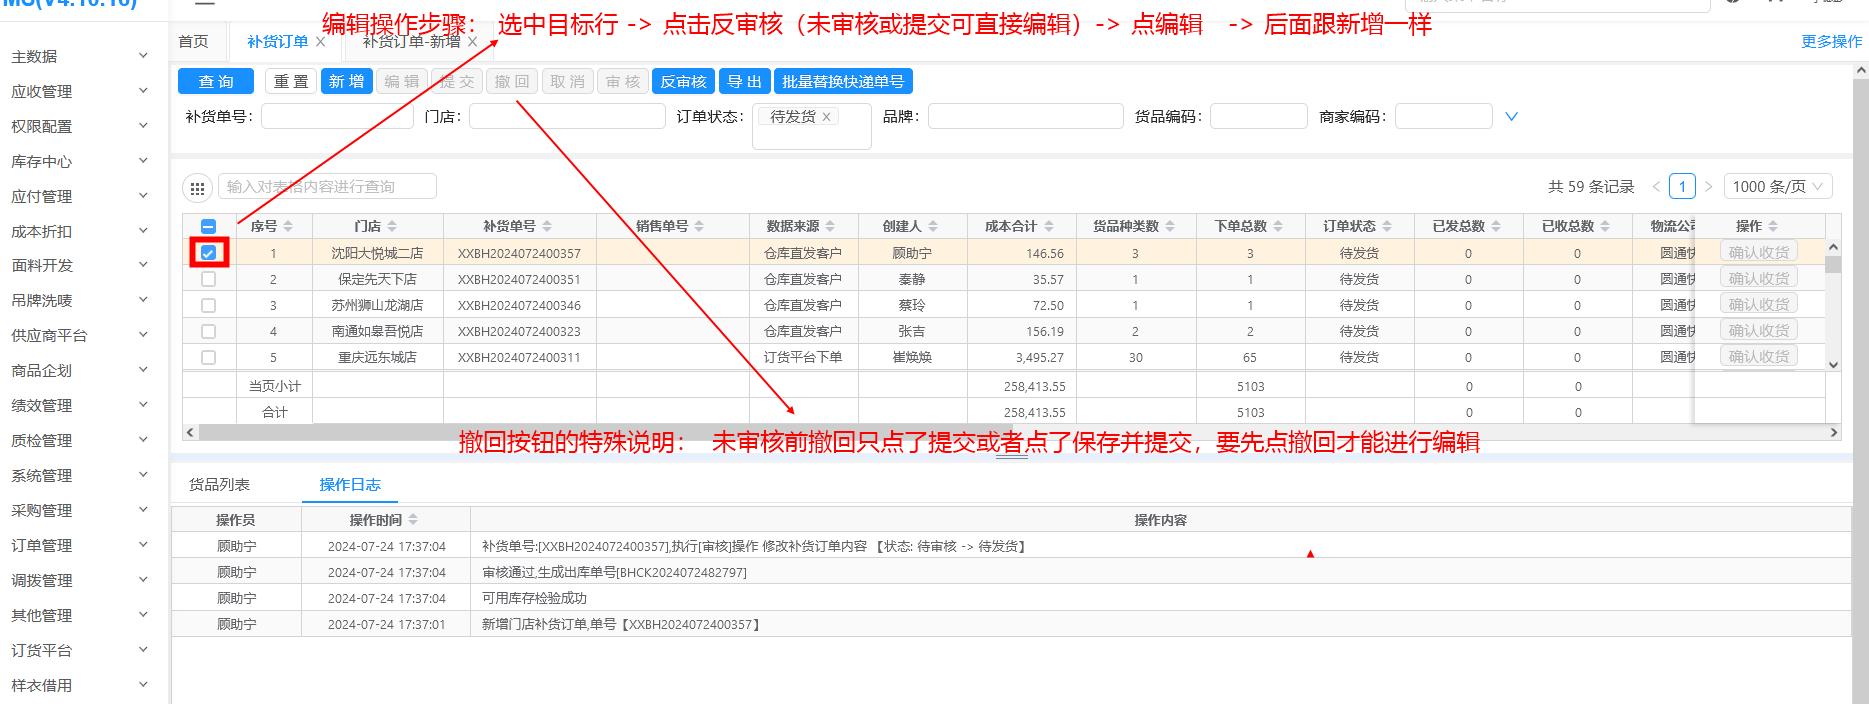Viewport: 1869px width, 704px height.
Task: Click the 补货单号 search input field
Action: [x=336, y=117]
